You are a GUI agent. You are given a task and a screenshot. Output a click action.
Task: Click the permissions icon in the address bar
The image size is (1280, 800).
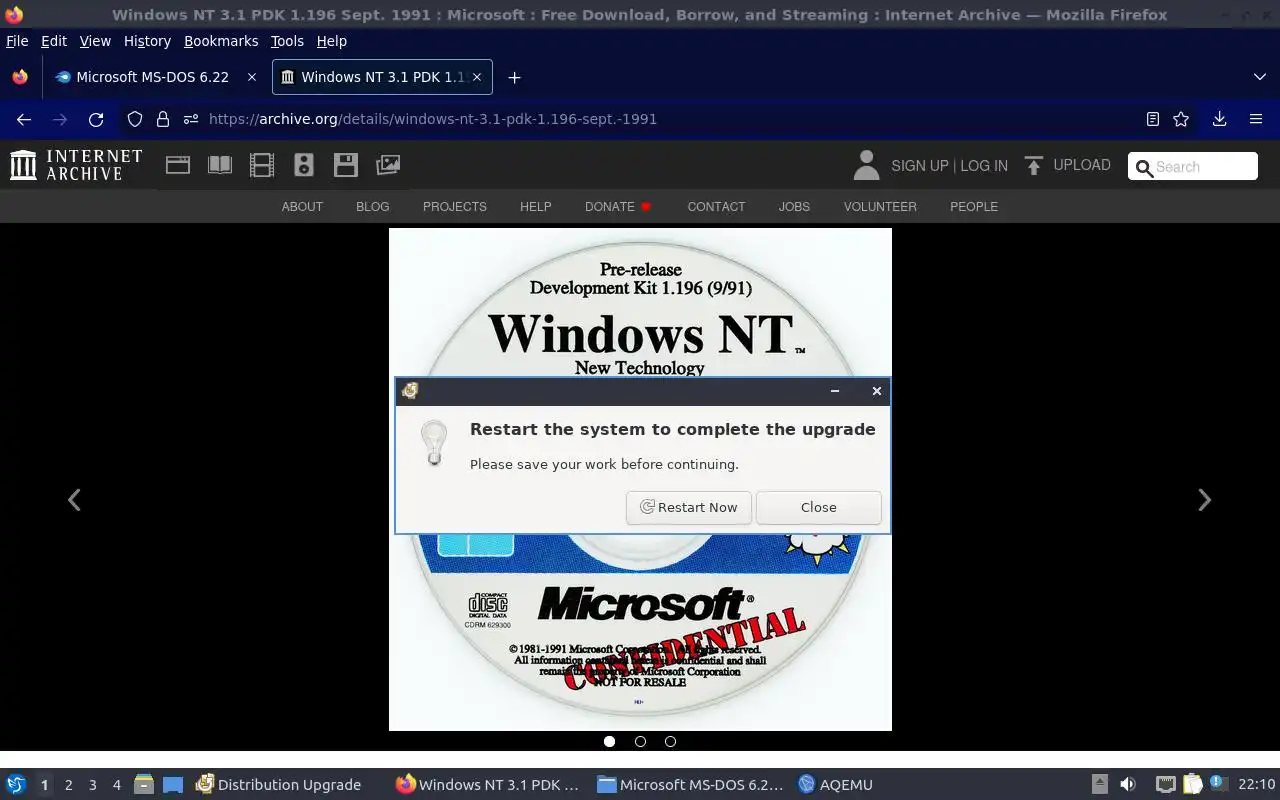(190, 119)
